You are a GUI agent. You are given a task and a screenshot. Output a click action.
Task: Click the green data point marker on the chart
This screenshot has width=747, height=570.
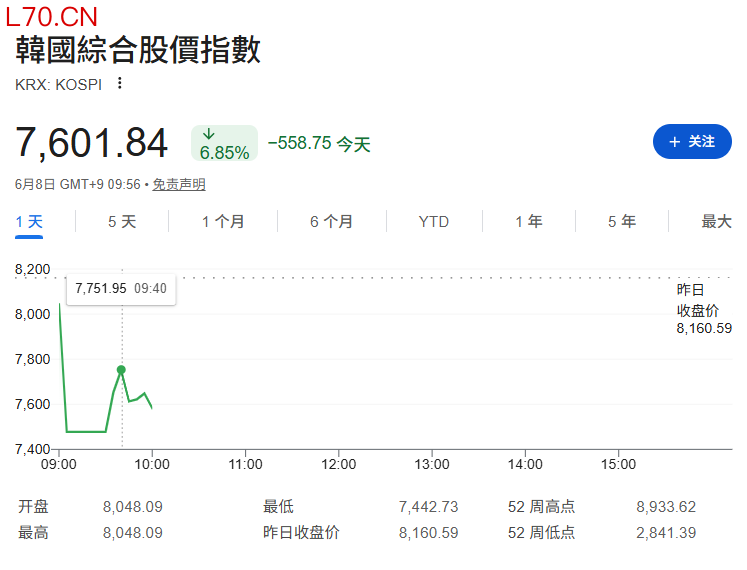coord(121,369)
